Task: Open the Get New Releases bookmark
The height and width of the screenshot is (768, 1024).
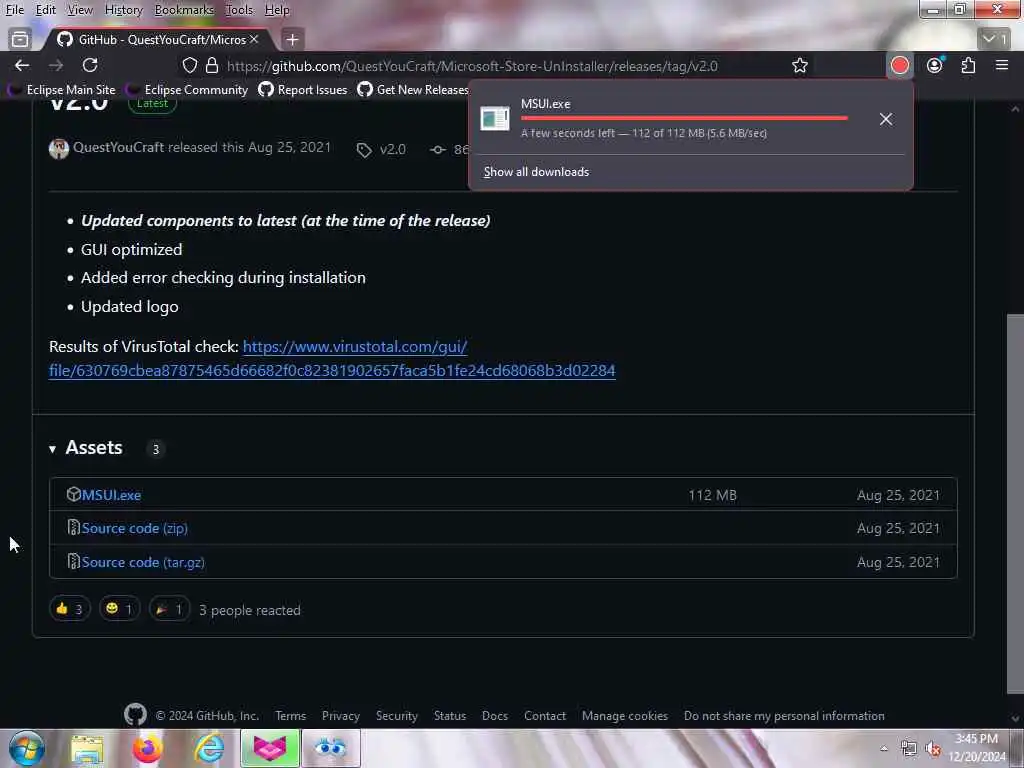Action: [x=413, y=90]
